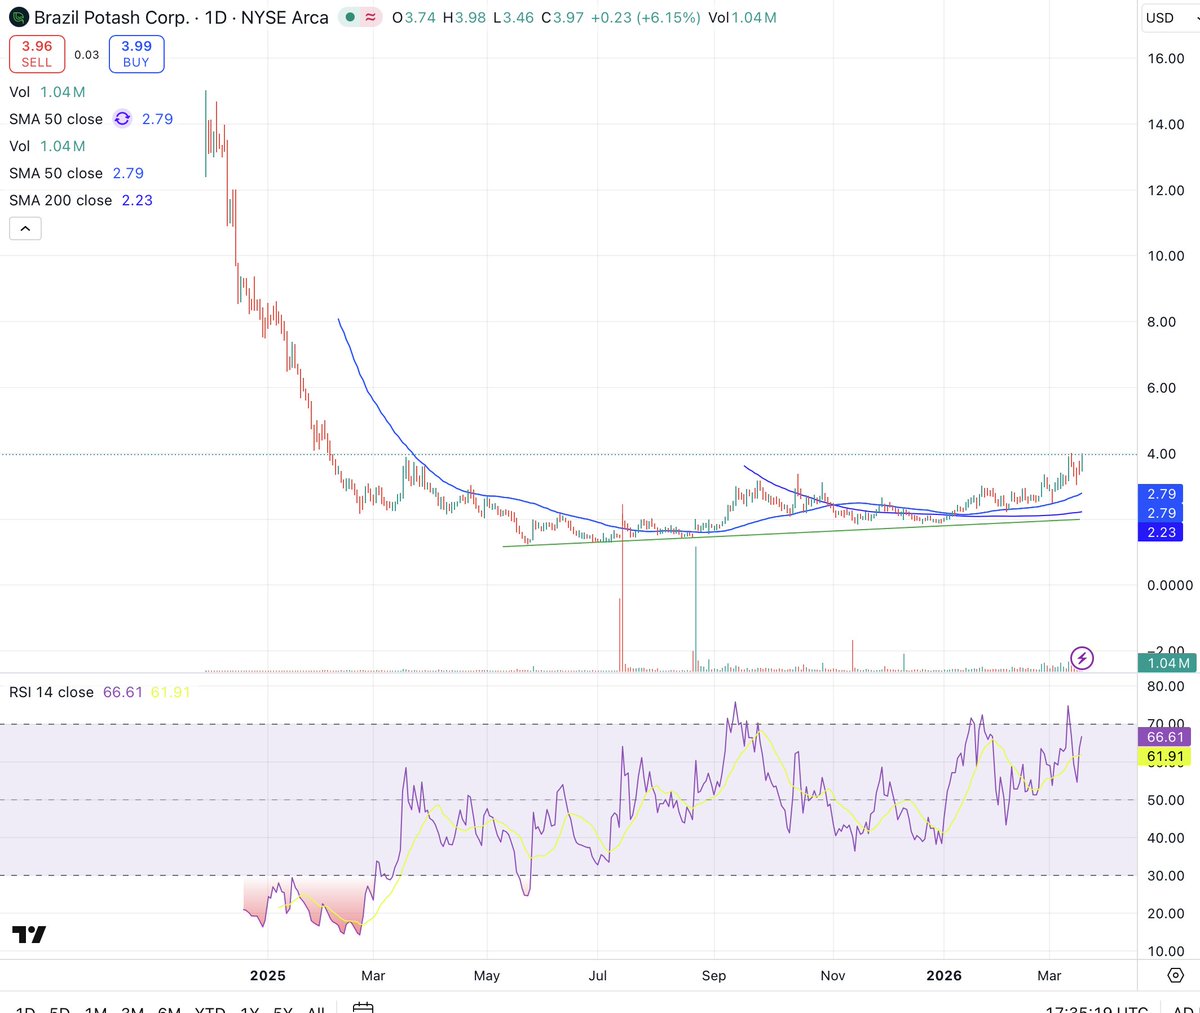Click the SMA 50 loading refresh icon
The height and width of the screenshot is (1013, 1200).
122,118
